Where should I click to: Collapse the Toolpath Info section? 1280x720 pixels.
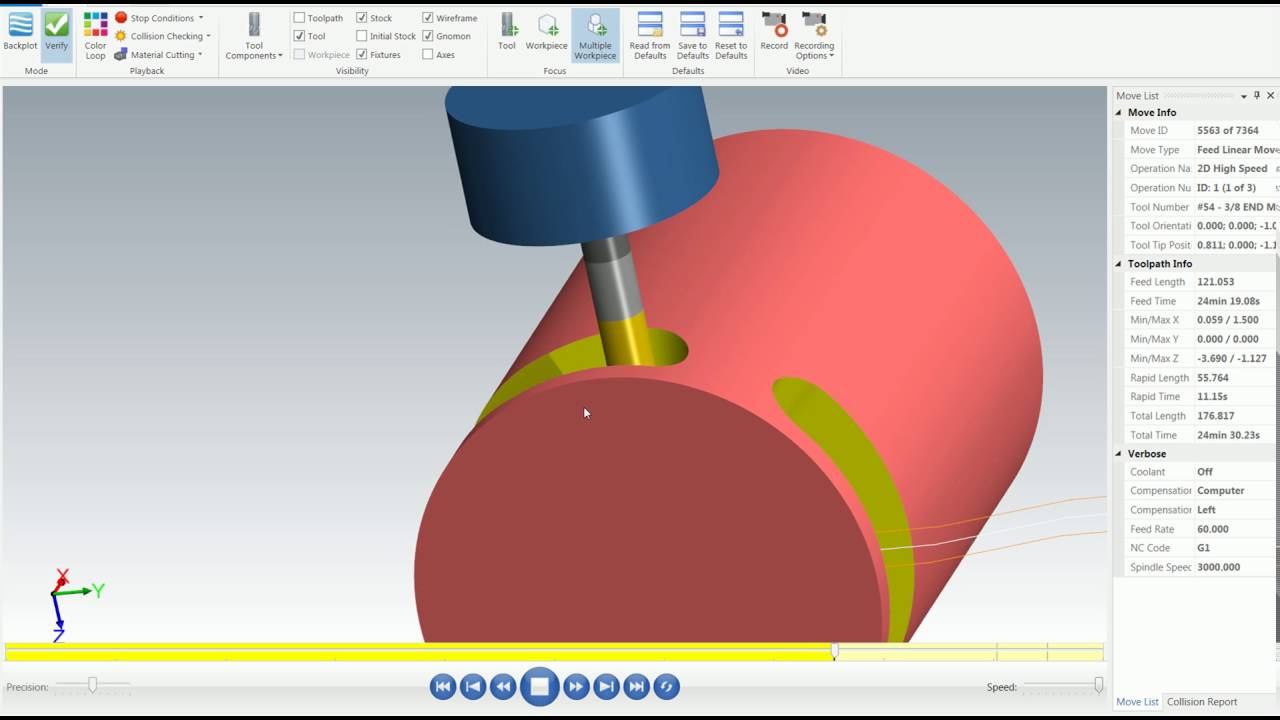[x=1120, y=264]
